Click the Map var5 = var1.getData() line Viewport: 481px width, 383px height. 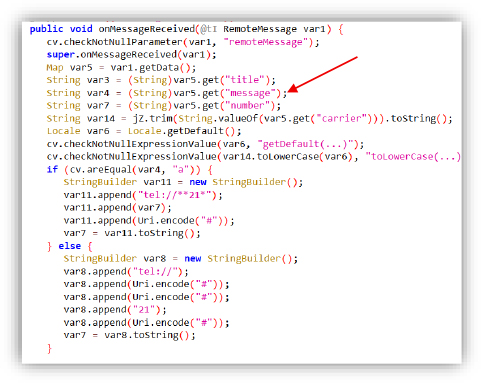click(121, 68)
